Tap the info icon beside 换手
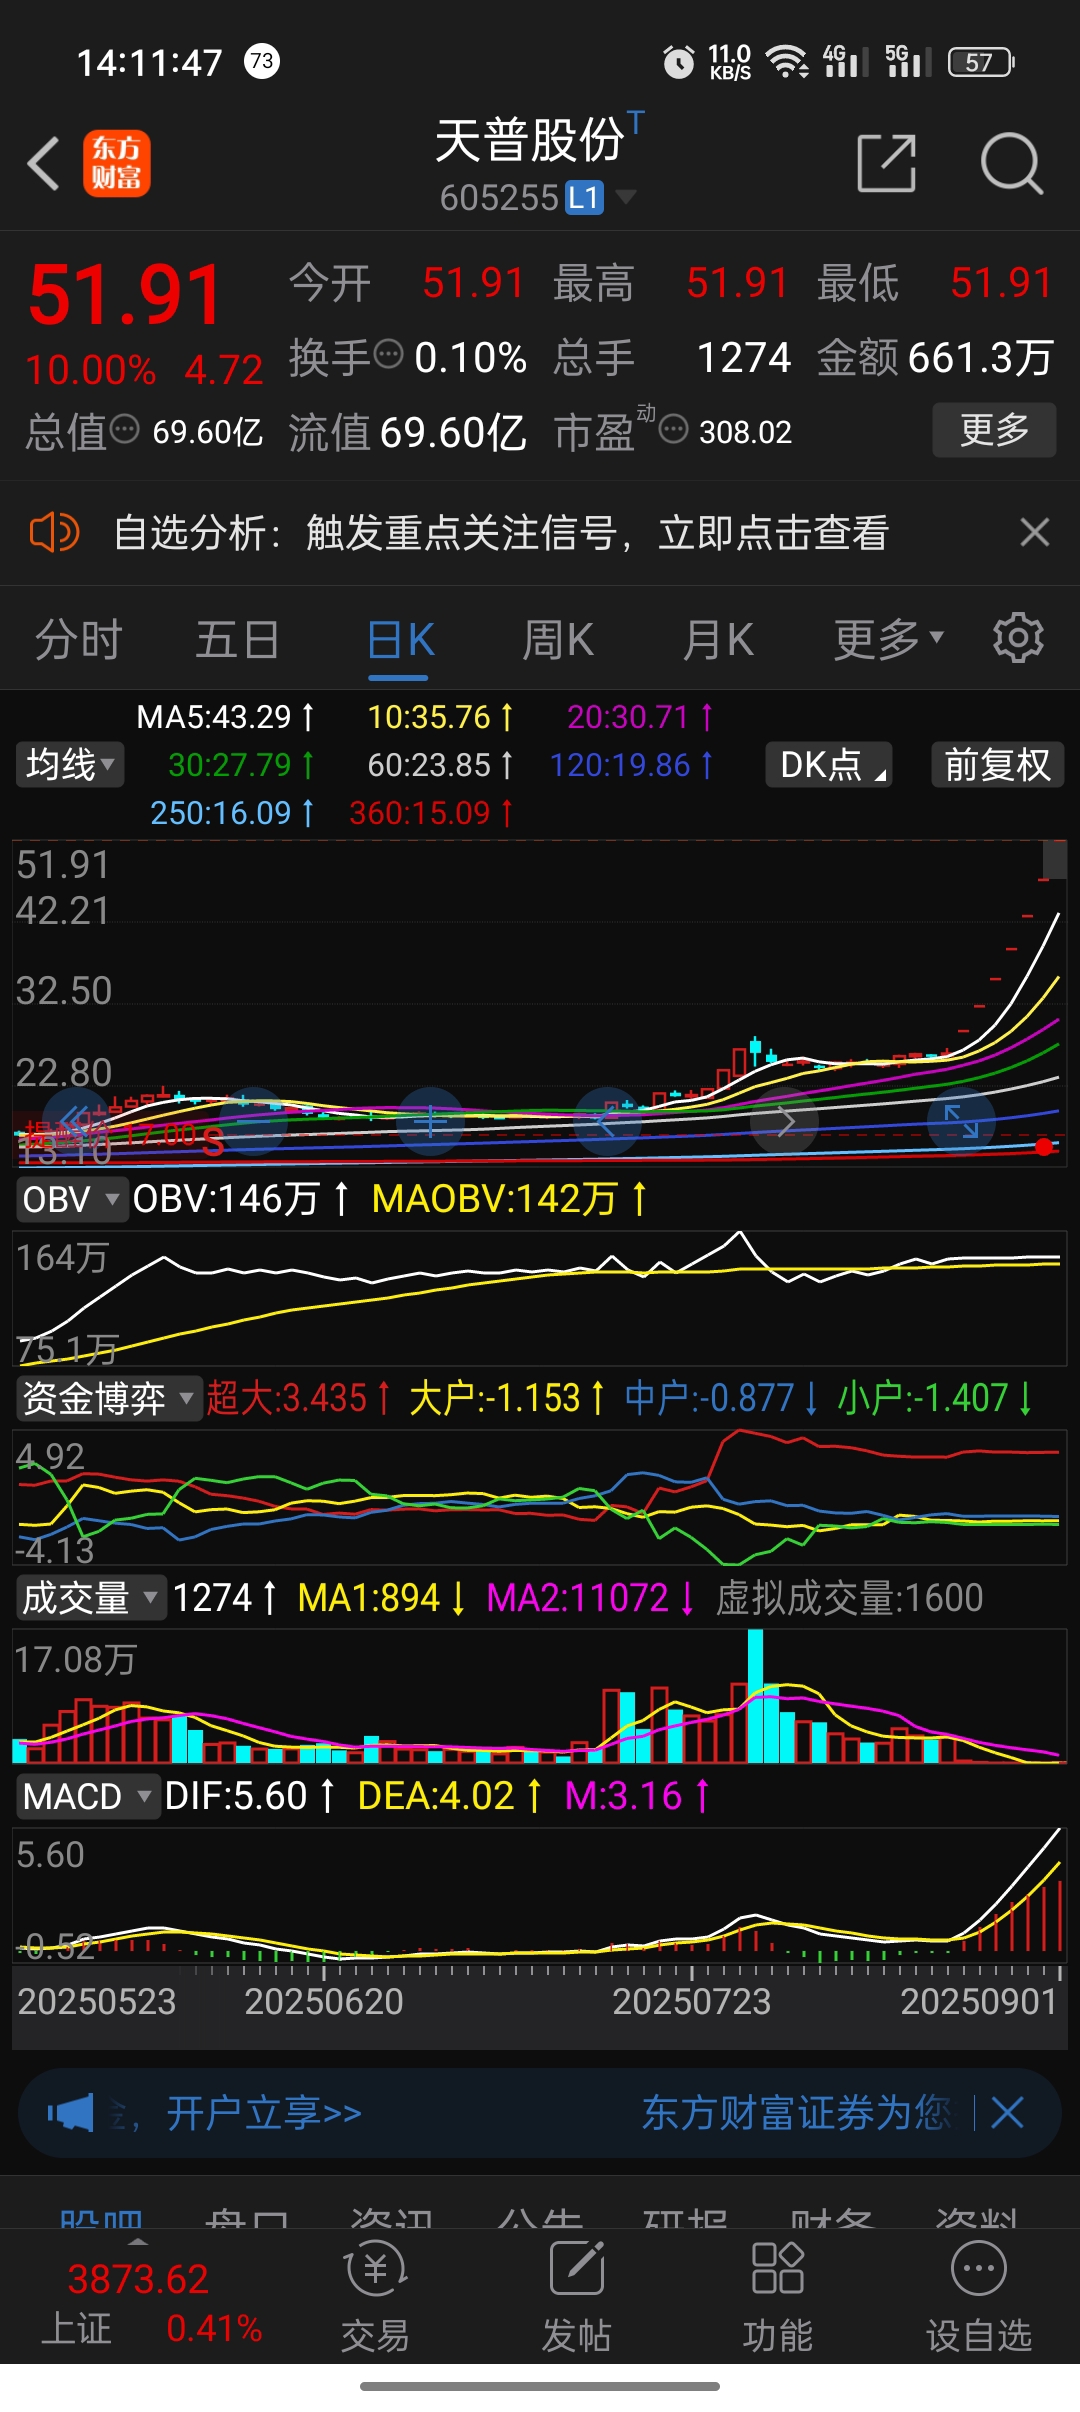Screen dimensions: 1080x2412 click(388, 354)
